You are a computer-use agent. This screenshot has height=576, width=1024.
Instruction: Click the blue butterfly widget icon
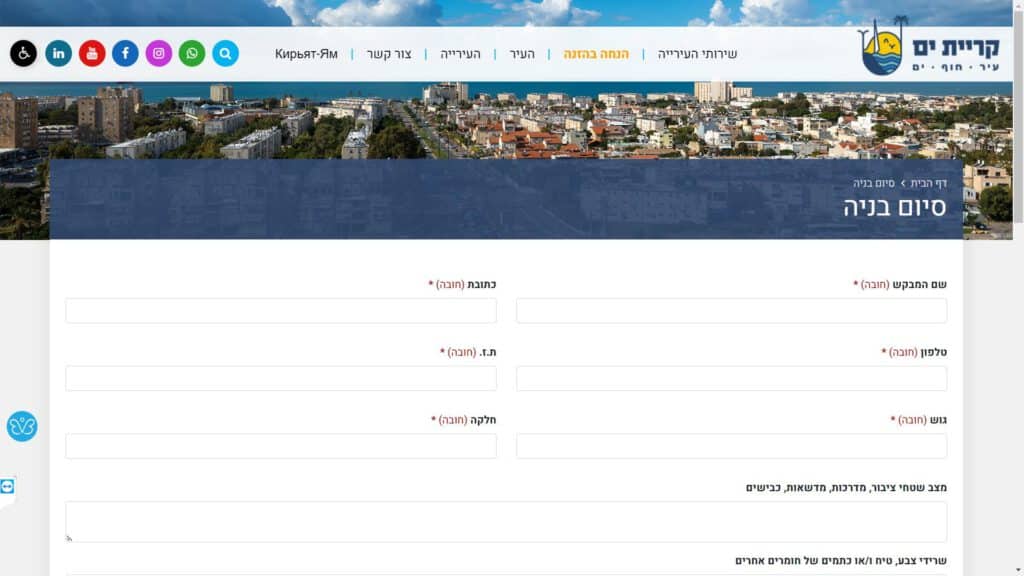click(22, 426)
